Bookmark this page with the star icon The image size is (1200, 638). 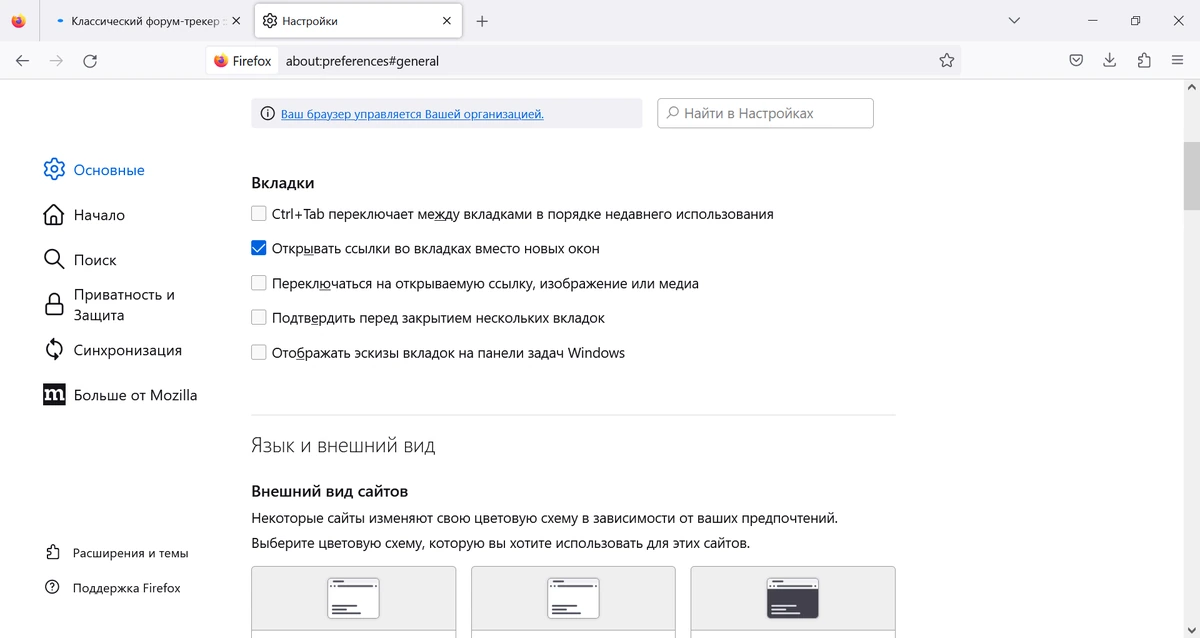coord(946,61)
